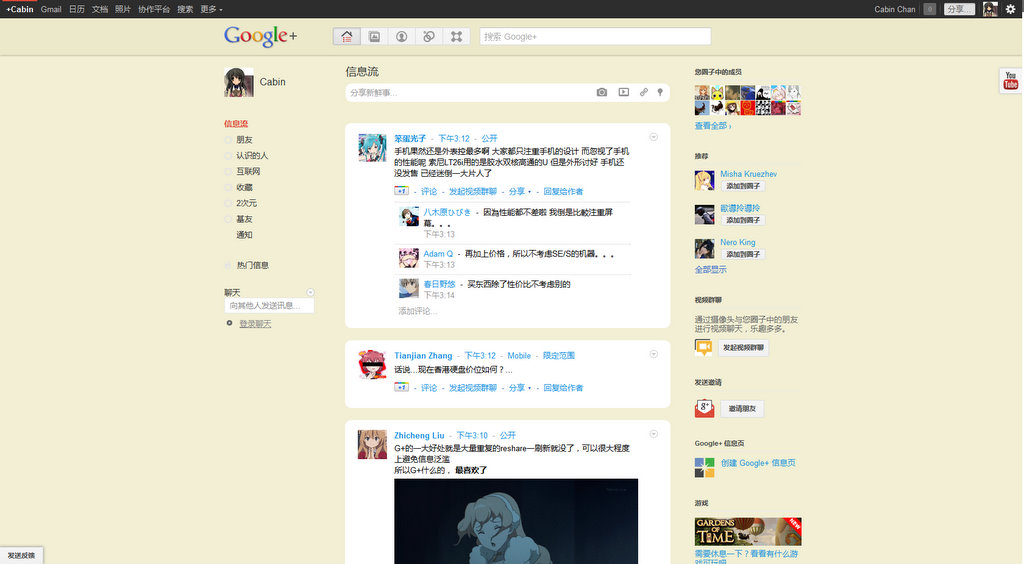The height and width of the screenshot is (564, 1024).
Task: Click the Google+ Pages colored squares icon
Action: [704, 467]
